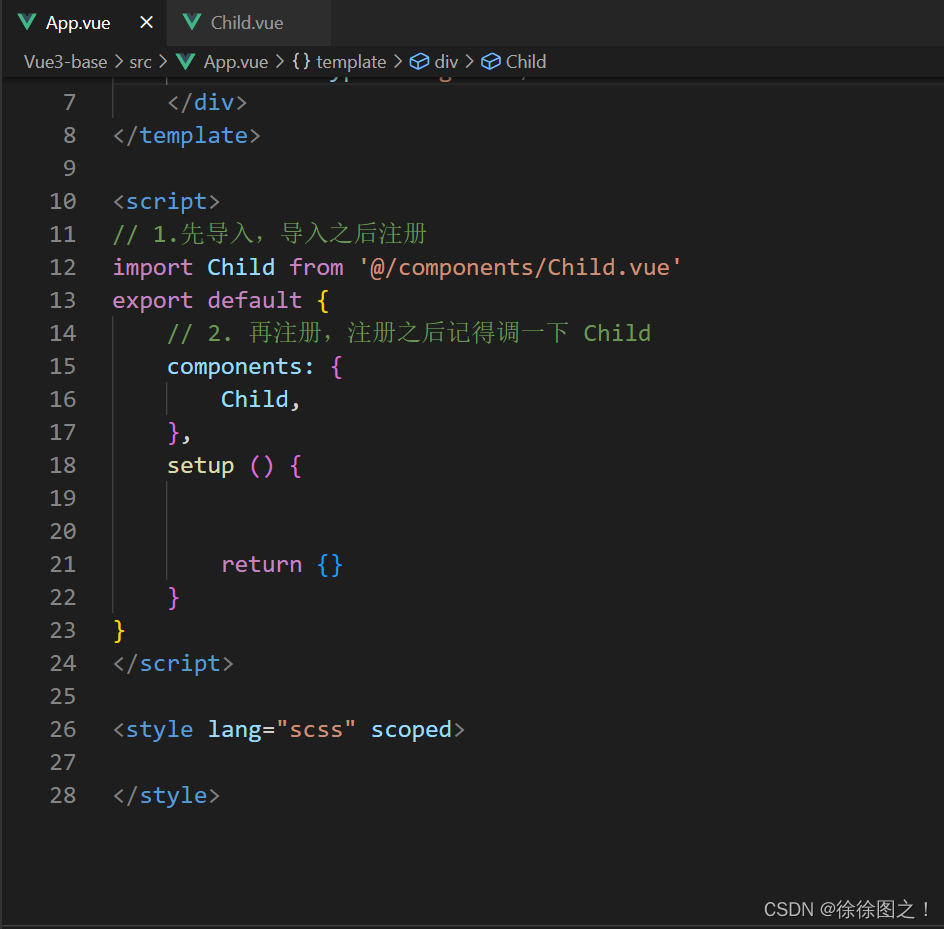Click the symbol icon before div breadcrumb

[418, 61]
